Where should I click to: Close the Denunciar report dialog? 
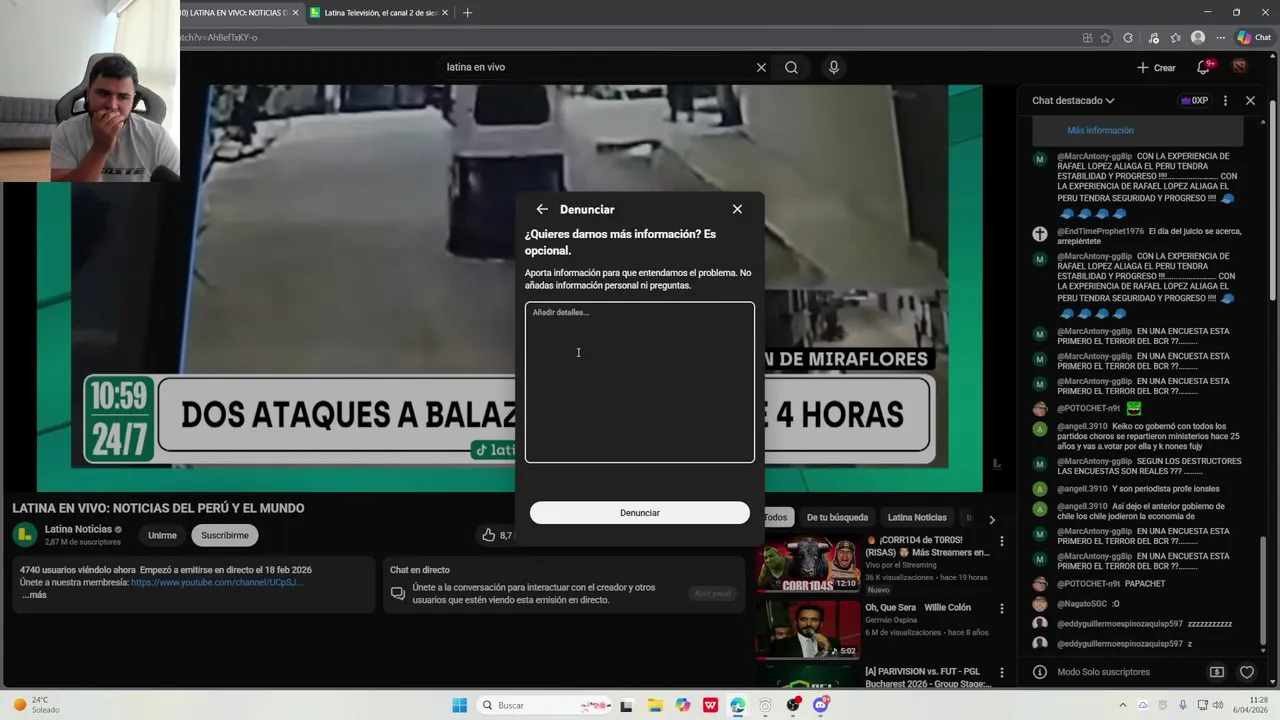click(737, 209)
